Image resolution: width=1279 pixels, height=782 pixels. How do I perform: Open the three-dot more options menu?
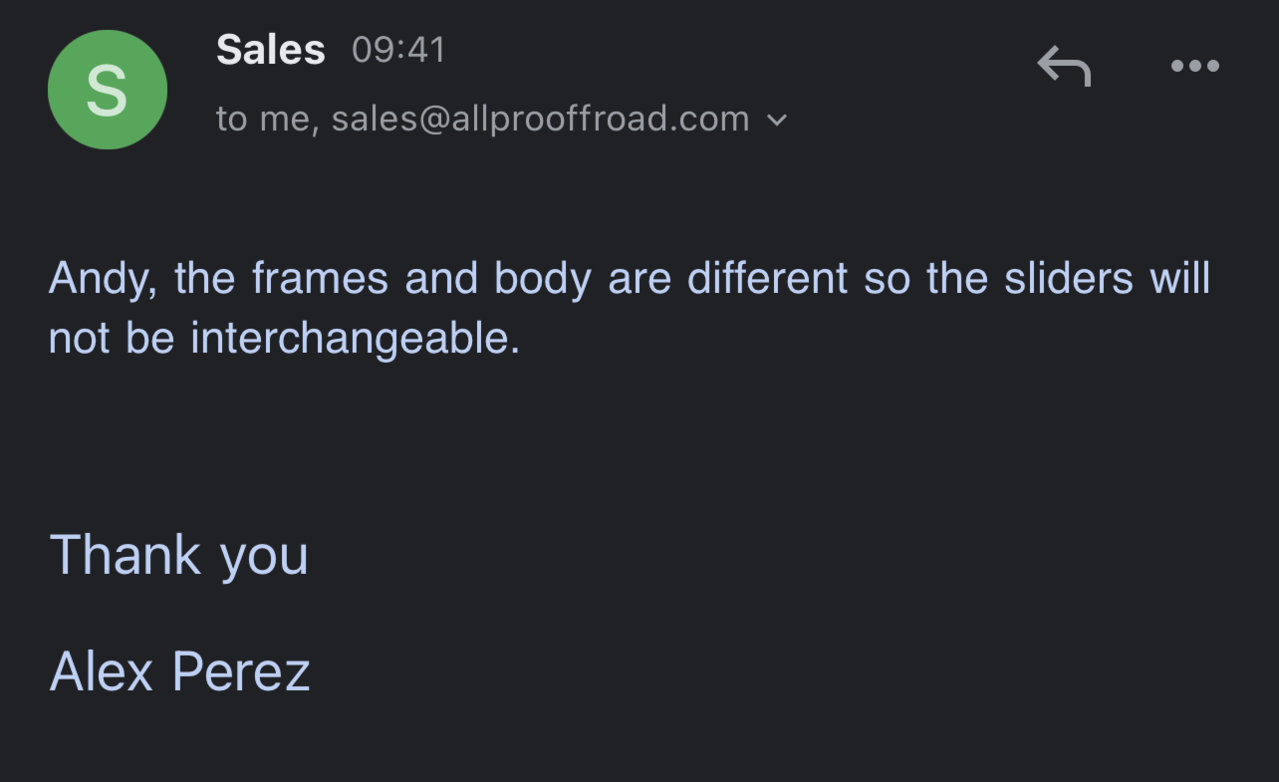click(x=1194, y=66)
